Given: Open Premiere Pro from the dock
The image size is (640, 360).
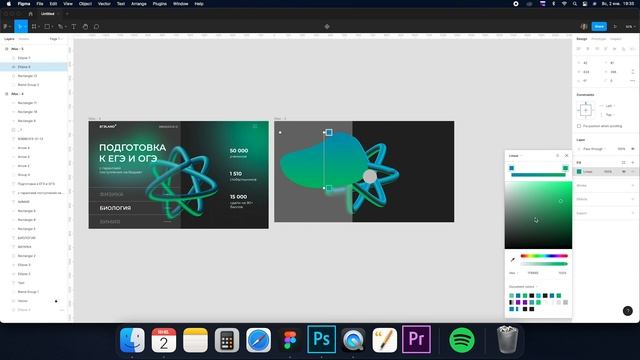Looking at the screenshot, I should pyautogui.click(x=416, y=340).
